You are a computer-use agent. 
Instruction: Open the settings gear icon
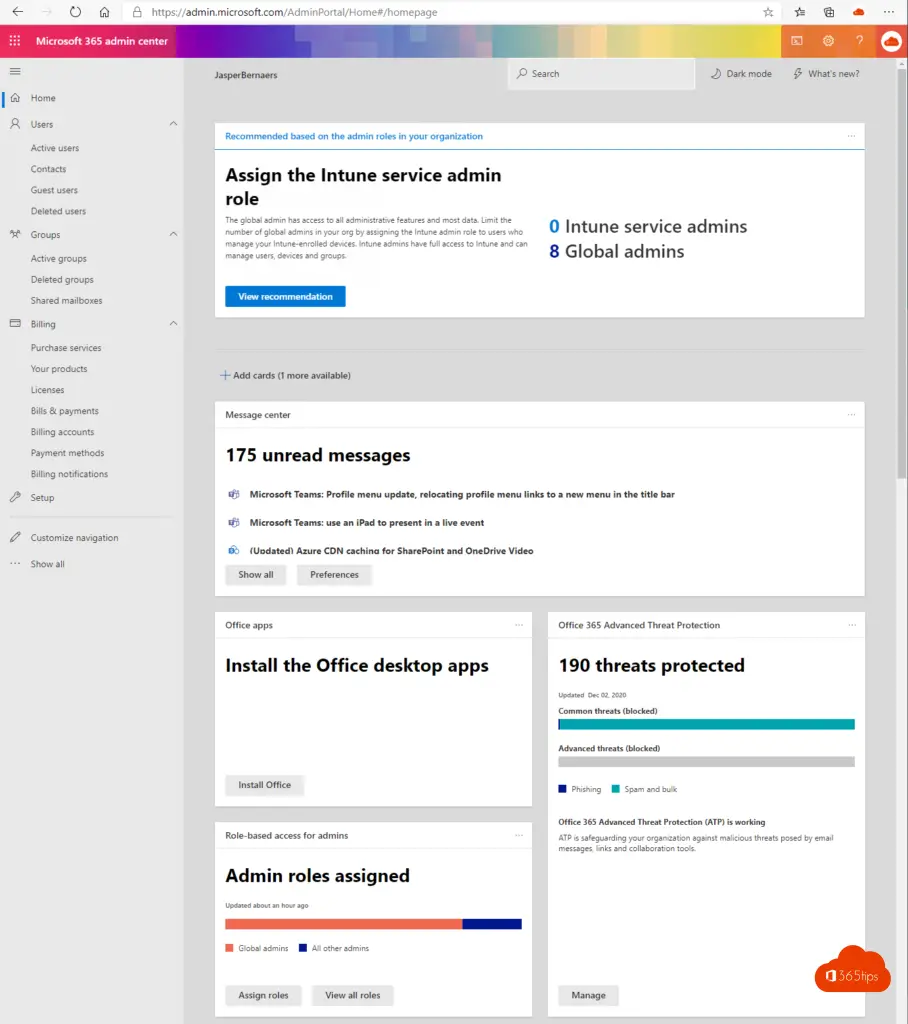click(x=828, y=41)
